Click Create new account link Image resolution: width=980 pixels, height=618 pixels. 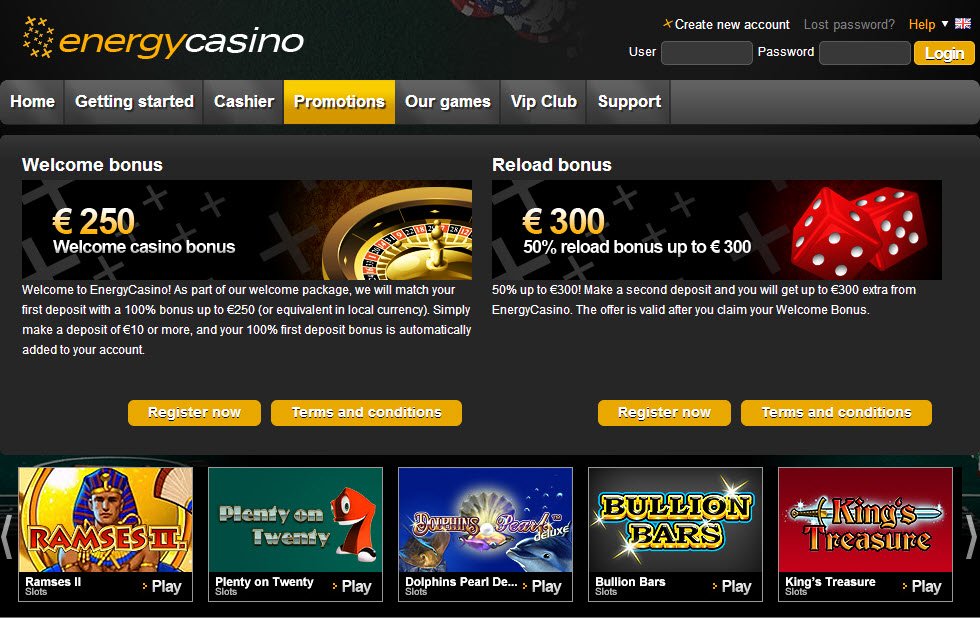click(732, 24)
